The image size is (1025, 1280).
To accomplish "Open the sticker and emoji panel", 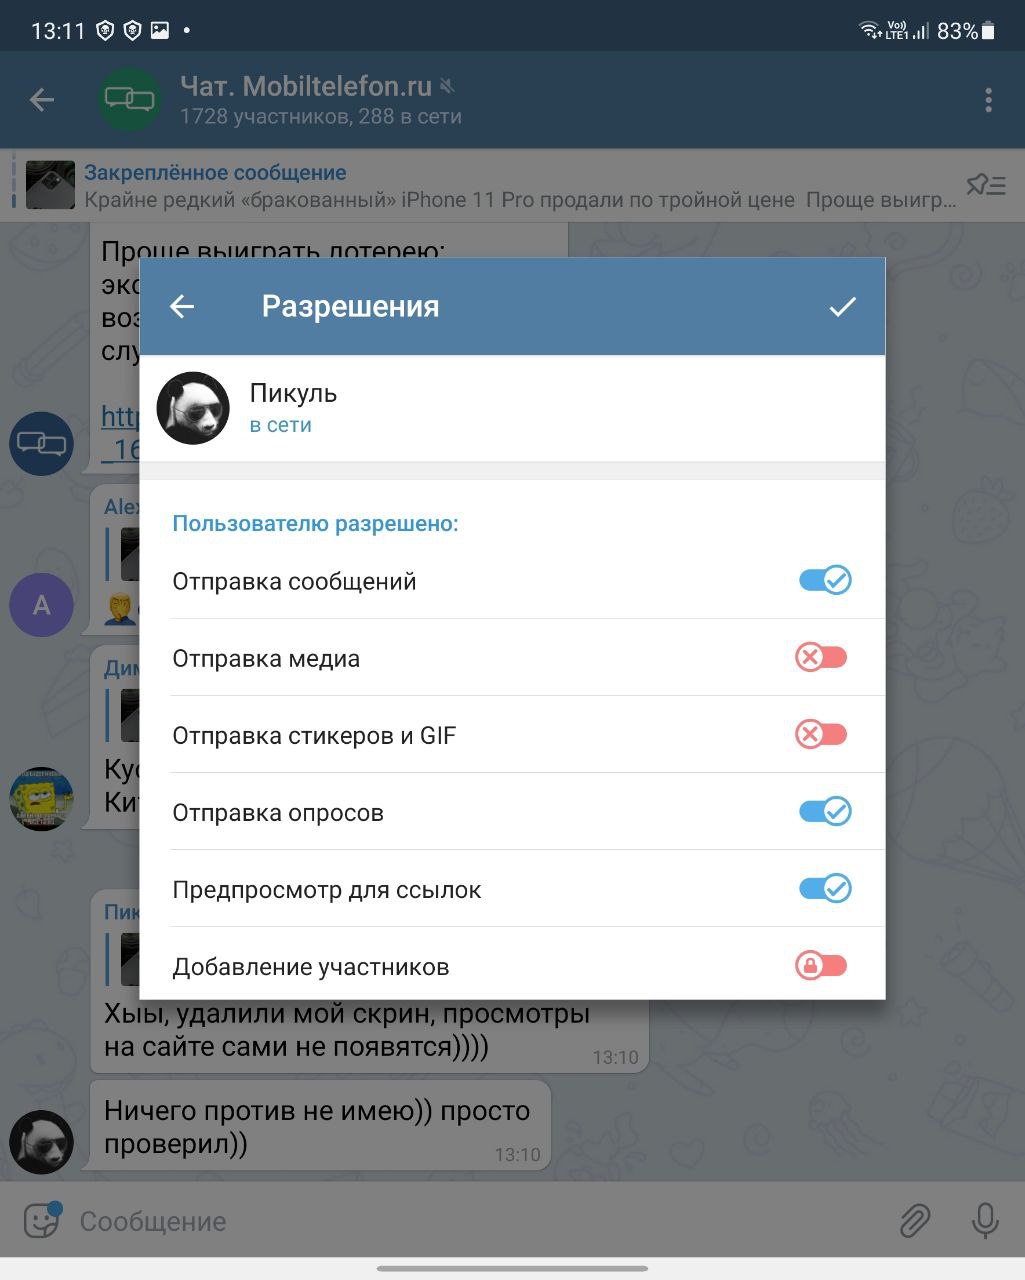I will (x=42, y=1220).
